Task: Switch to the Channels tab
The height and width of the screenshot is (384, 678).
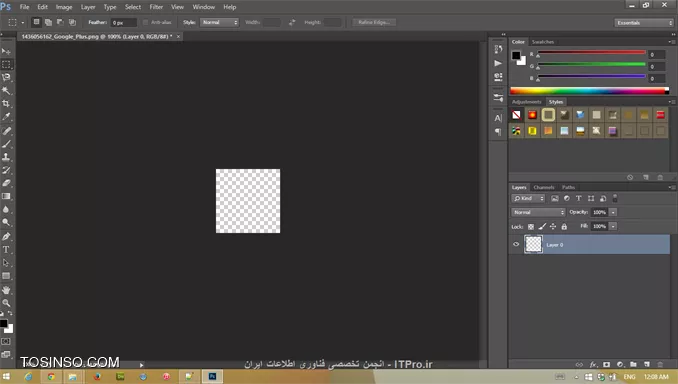Action: (x=544, y=187)
